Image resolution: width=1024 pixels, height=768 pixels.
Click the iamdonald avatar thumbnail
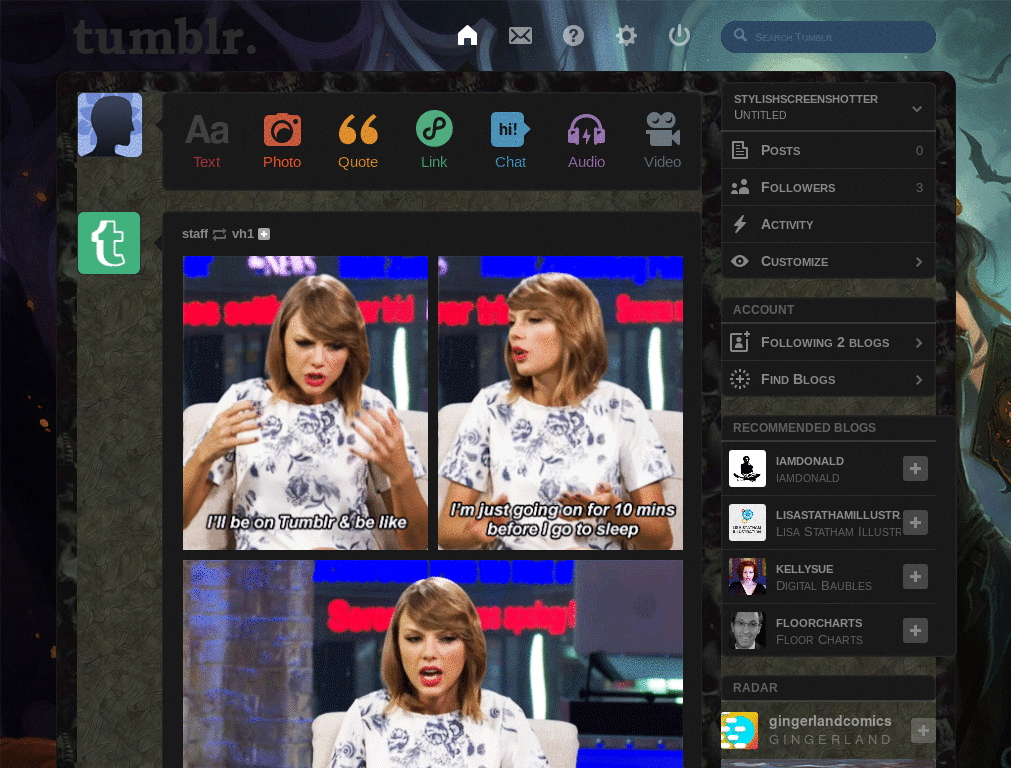(x=747, y=468)
